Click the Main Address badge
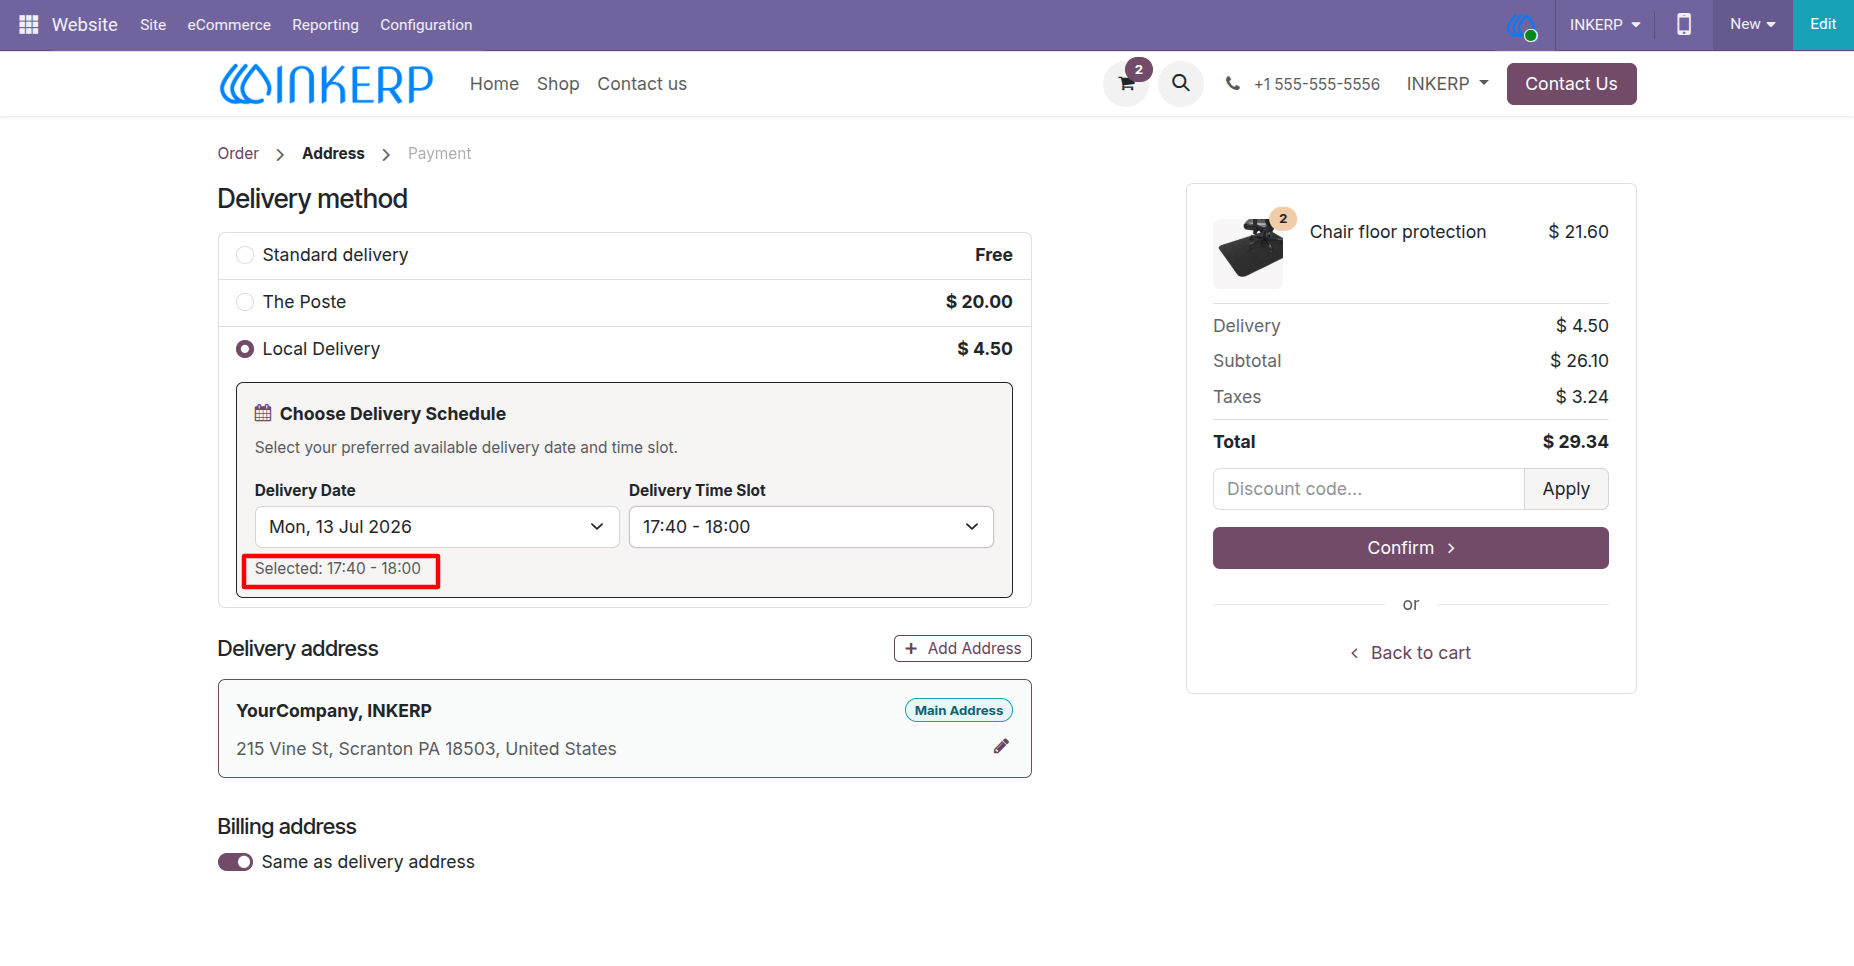 coord(958,710)
